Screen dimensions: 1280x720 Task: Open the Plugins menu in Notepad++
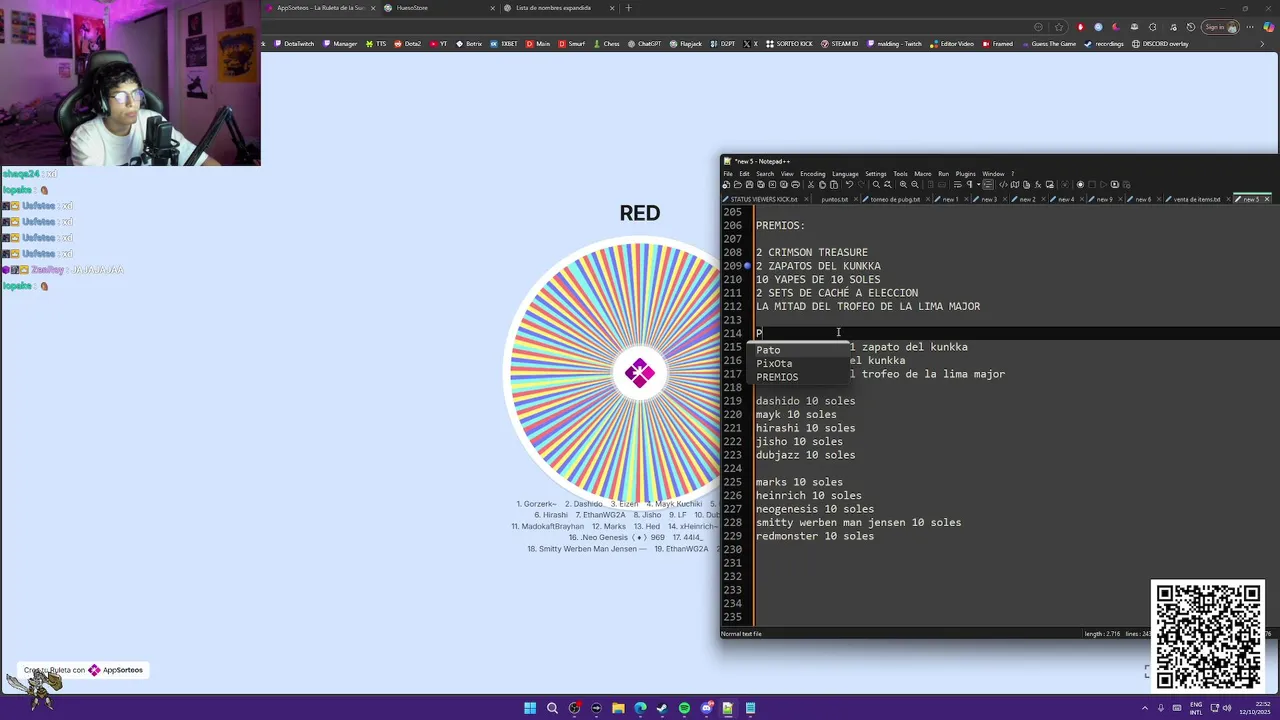point(965,174)
